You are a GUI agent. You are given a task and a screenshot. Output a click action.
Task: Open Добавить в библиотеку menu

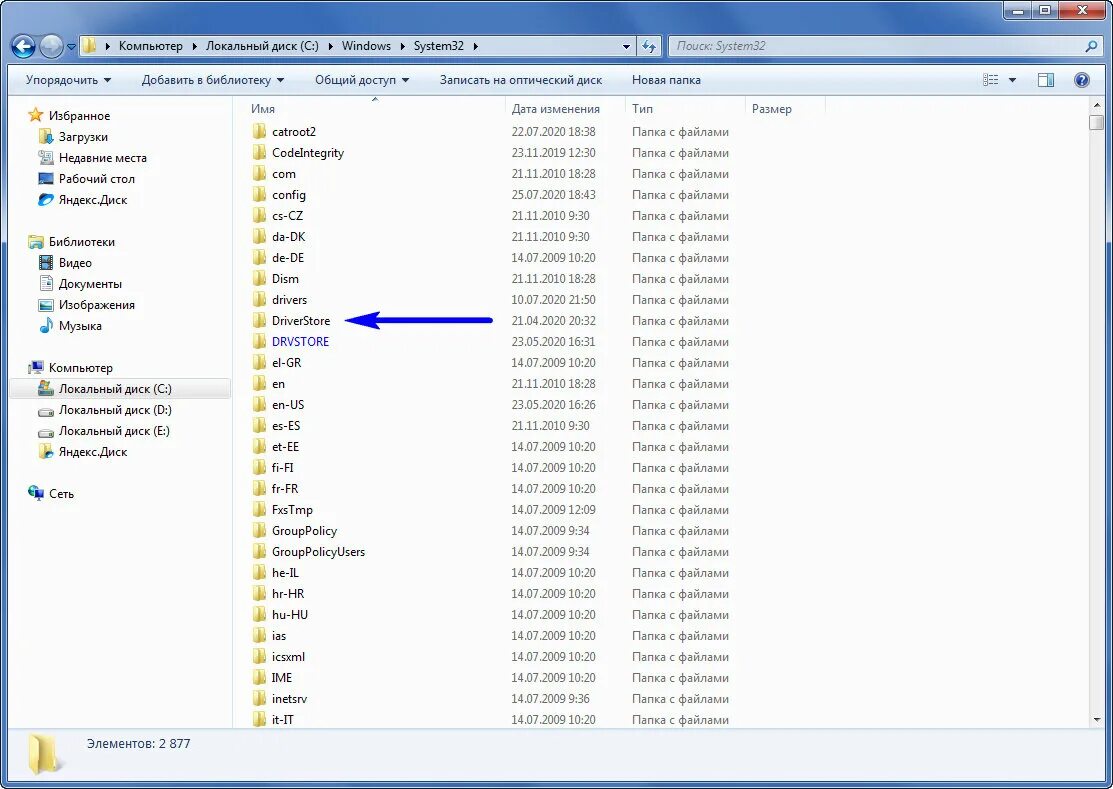pos(212,80)
